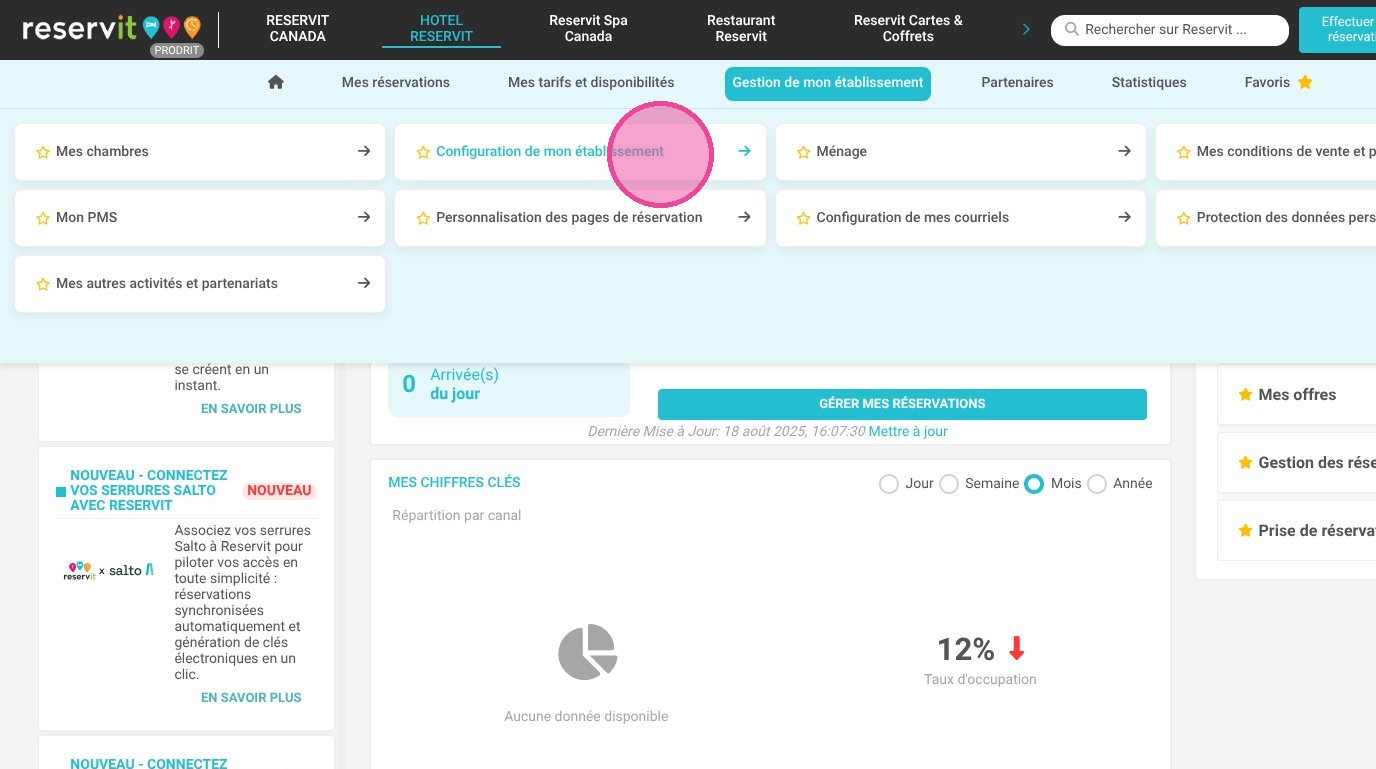Open Mes tarifs et disponibilités menu
The image size is (1376, 769).
click(x=591, y=82)
